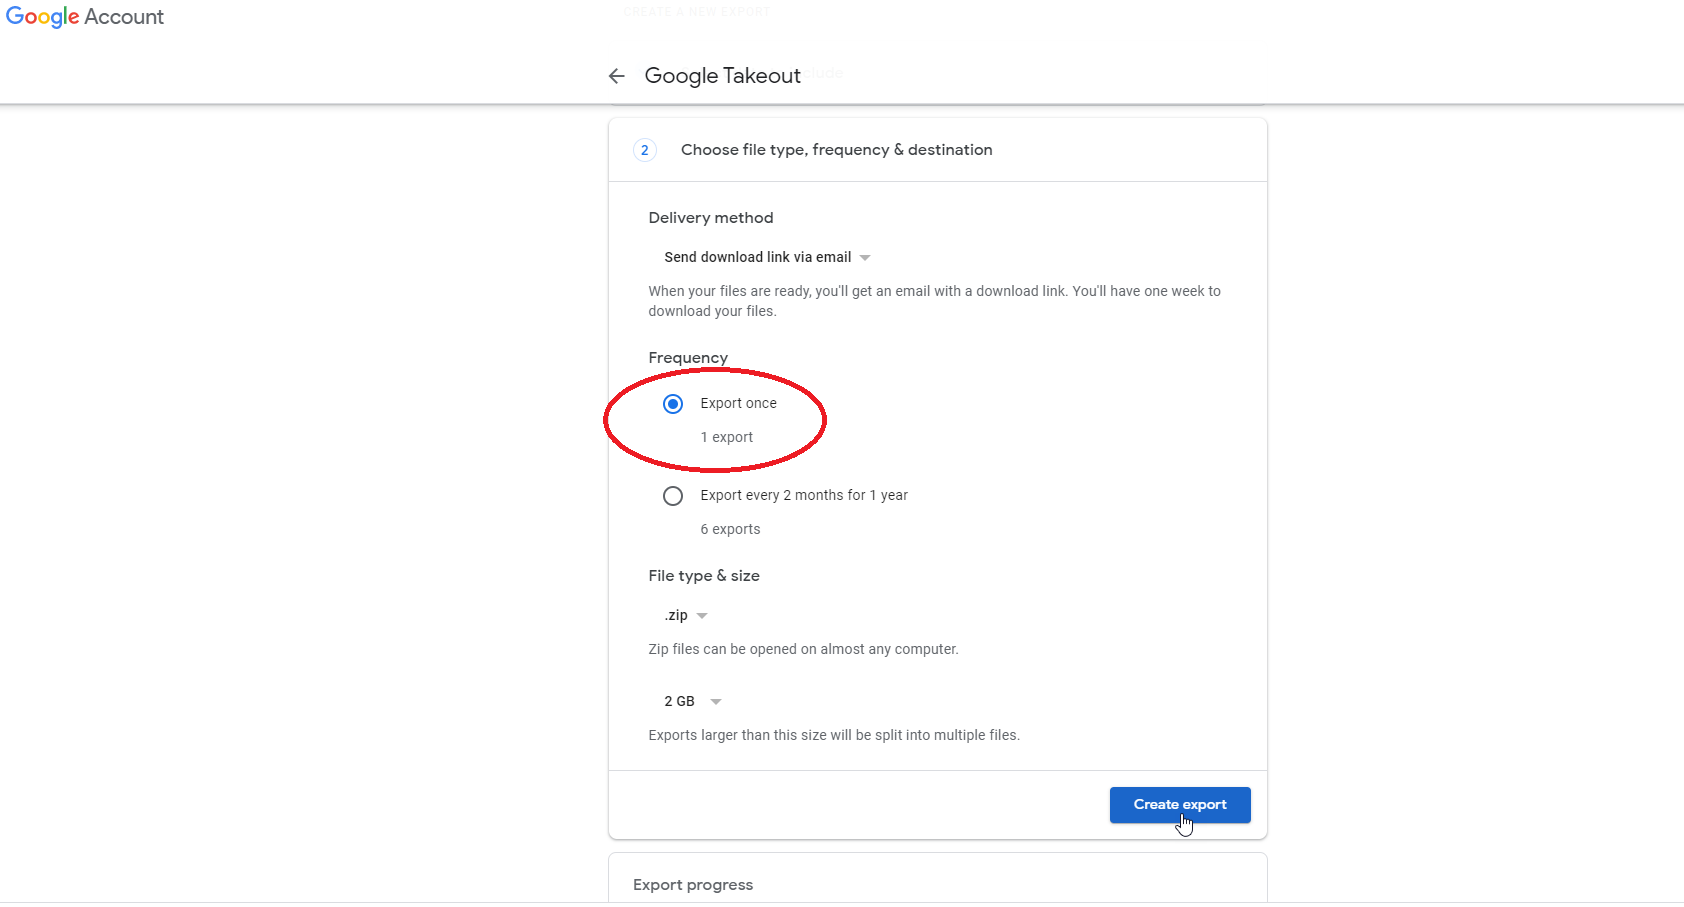Viewport: 1684px width, 907px height.
Task: Open the Google Account logo link
Action: point(85,17)
